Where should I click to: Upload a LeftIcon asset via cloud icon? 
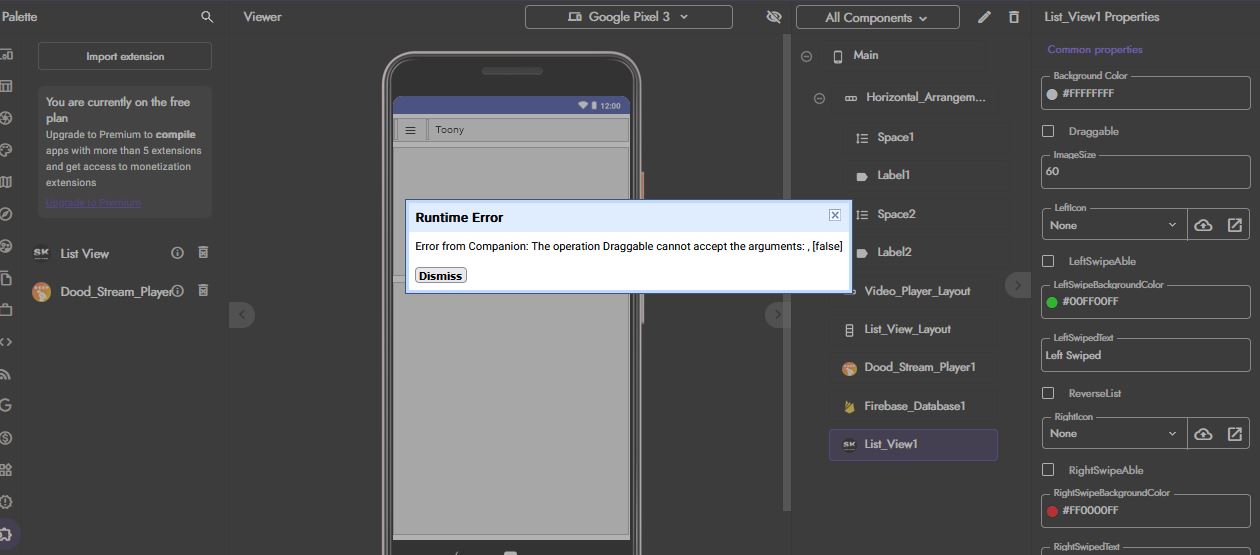tap(1203, 225)
